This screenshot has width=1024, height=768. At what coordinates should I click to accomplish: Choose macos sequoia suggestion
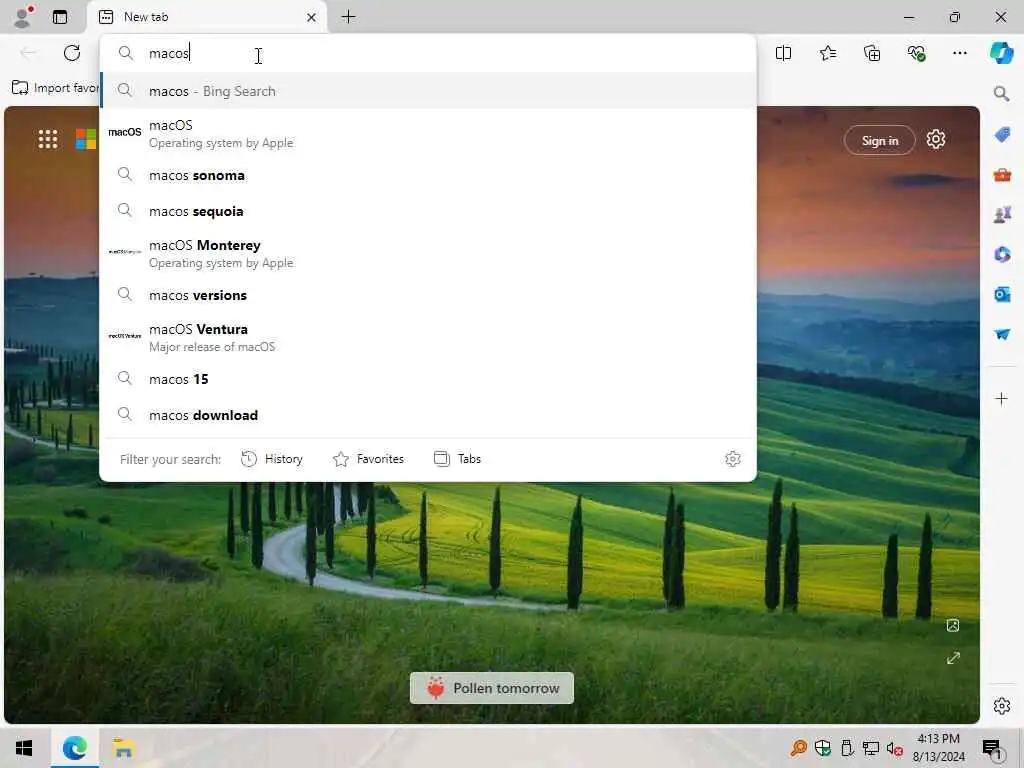[428, 211]
